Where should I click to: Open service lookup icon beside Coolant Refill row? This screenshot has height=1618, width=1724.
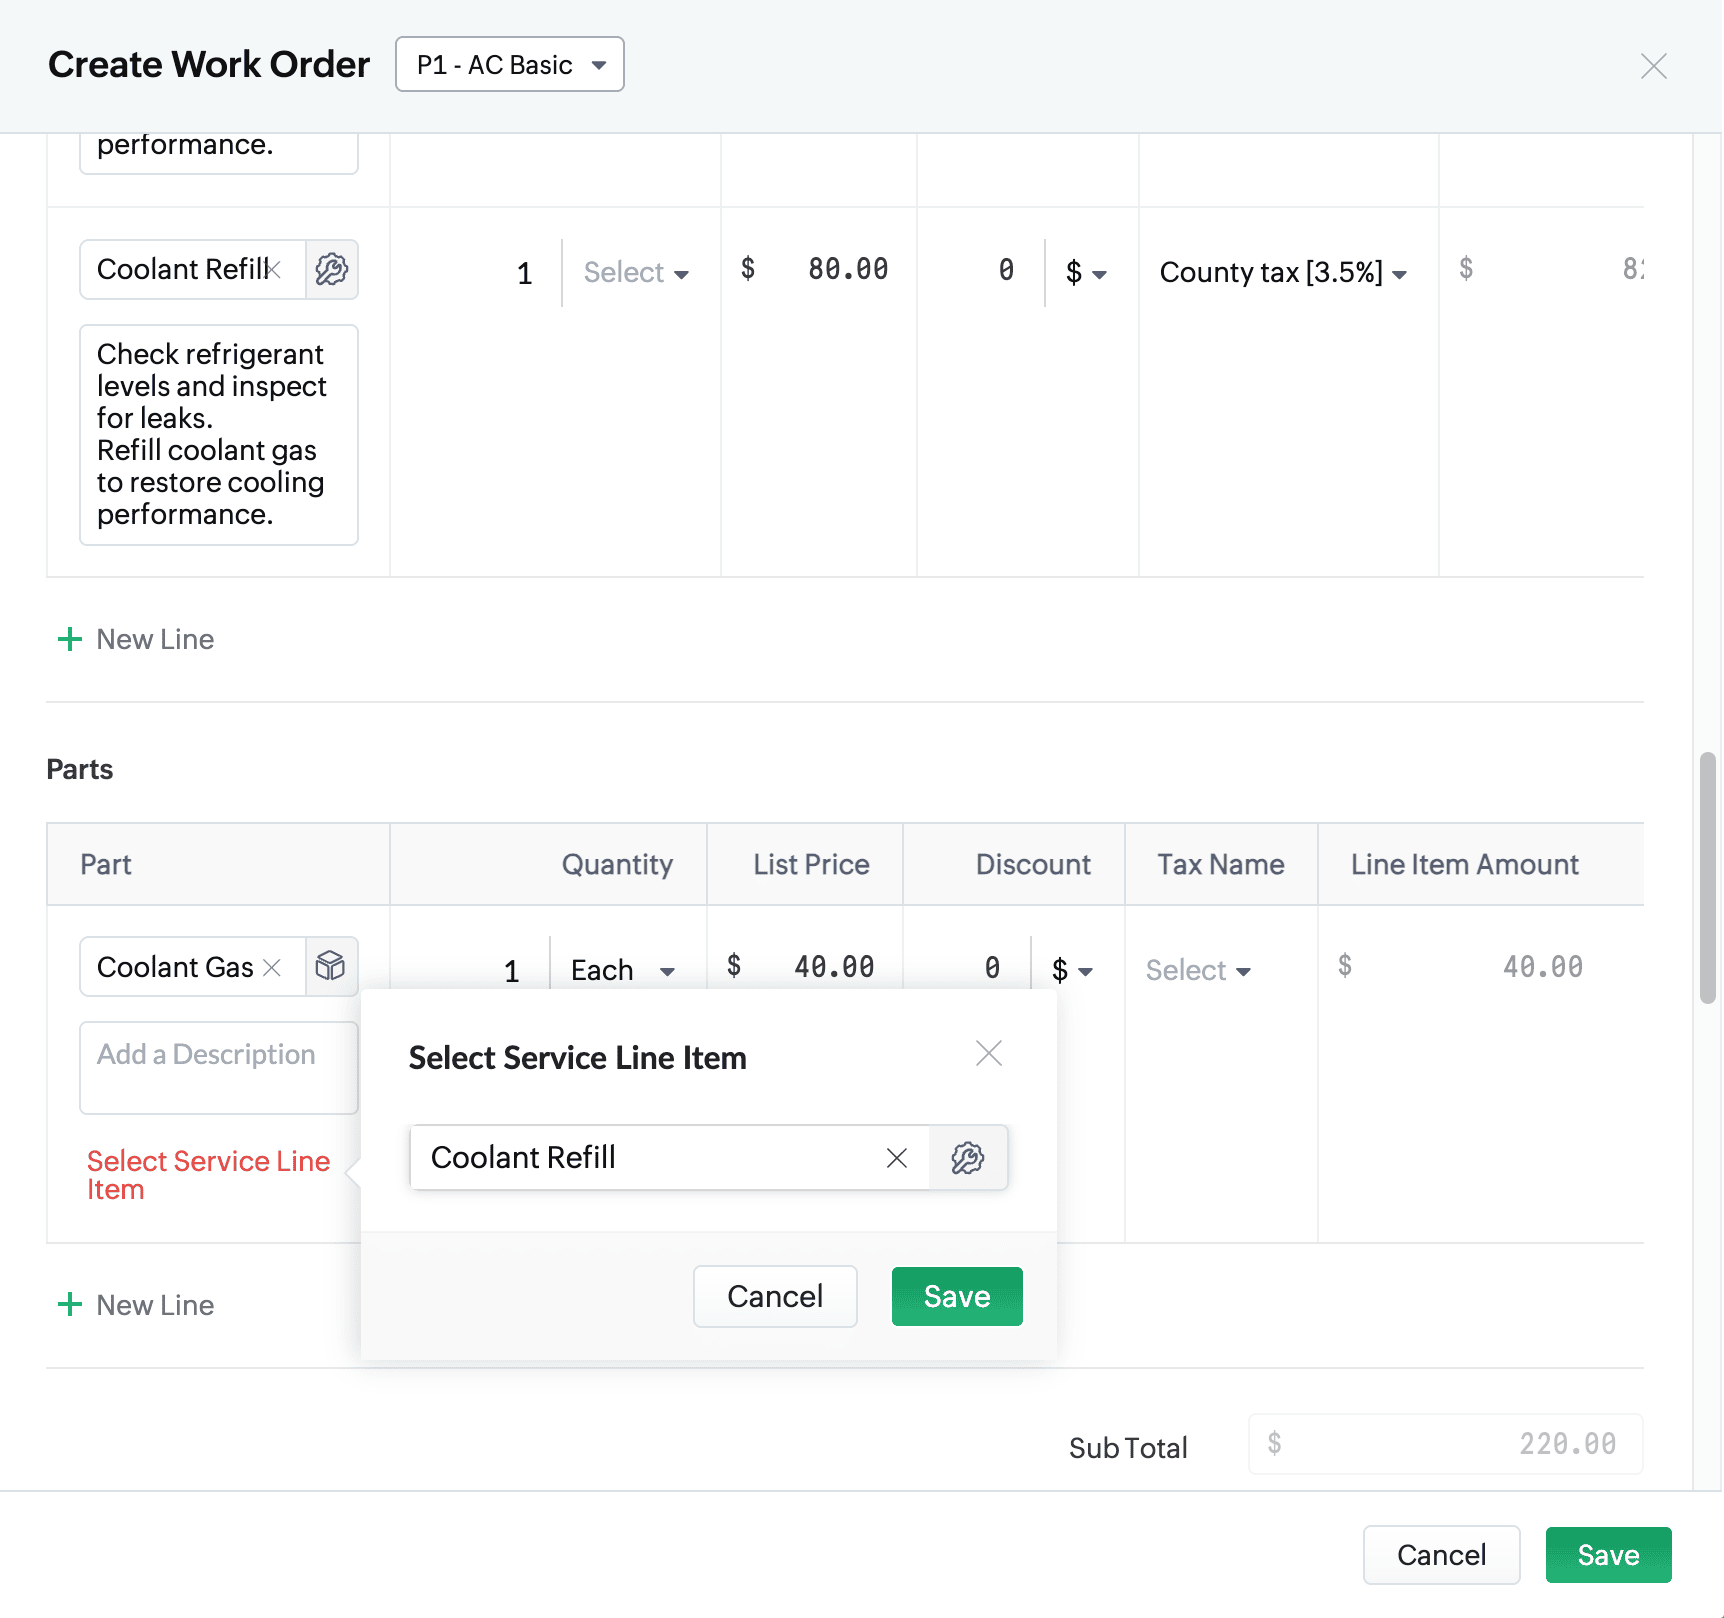(332, 269)
